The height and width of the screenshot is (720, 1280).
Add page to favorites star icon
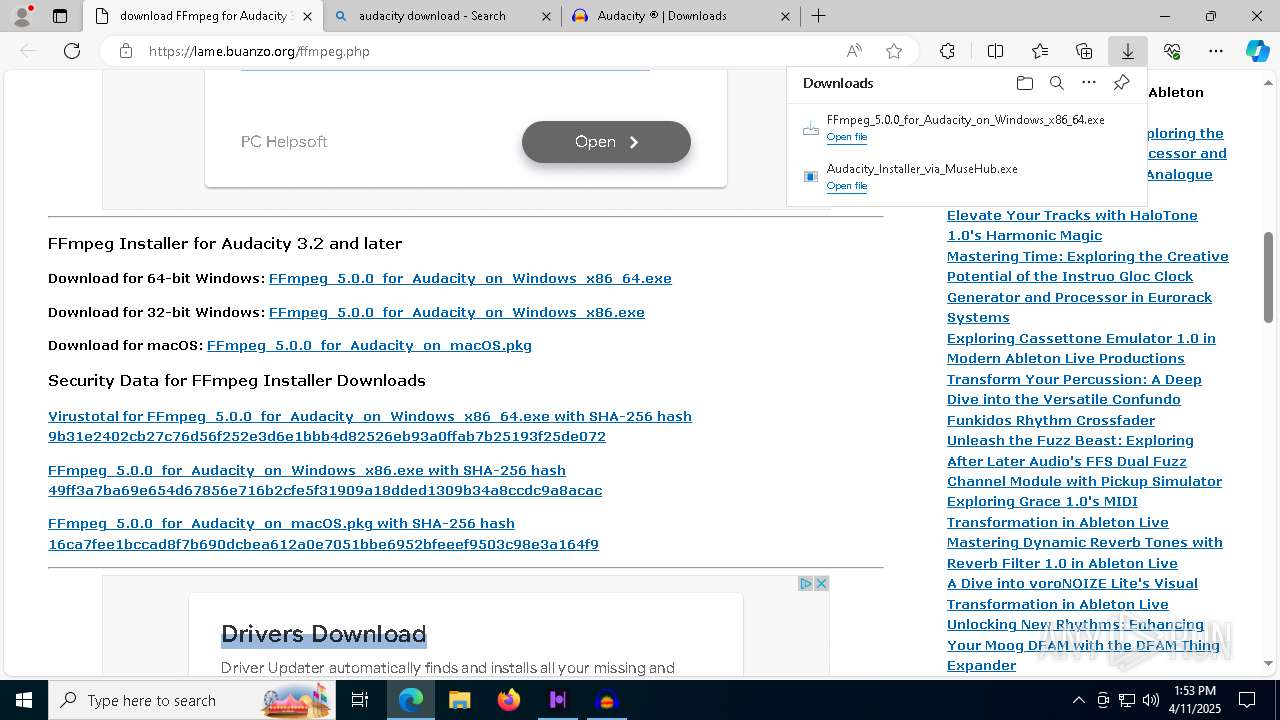coord(894,51)
